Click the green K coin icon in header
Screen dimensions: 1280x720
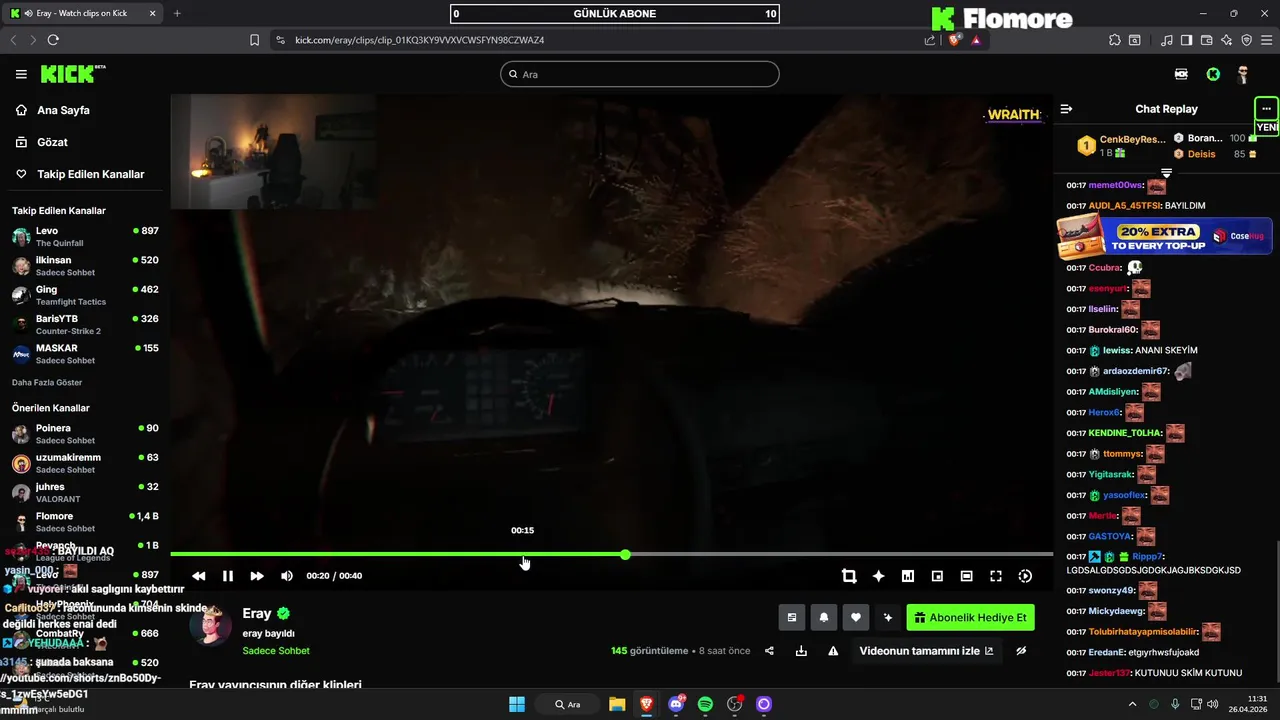tap(1213, 74)
